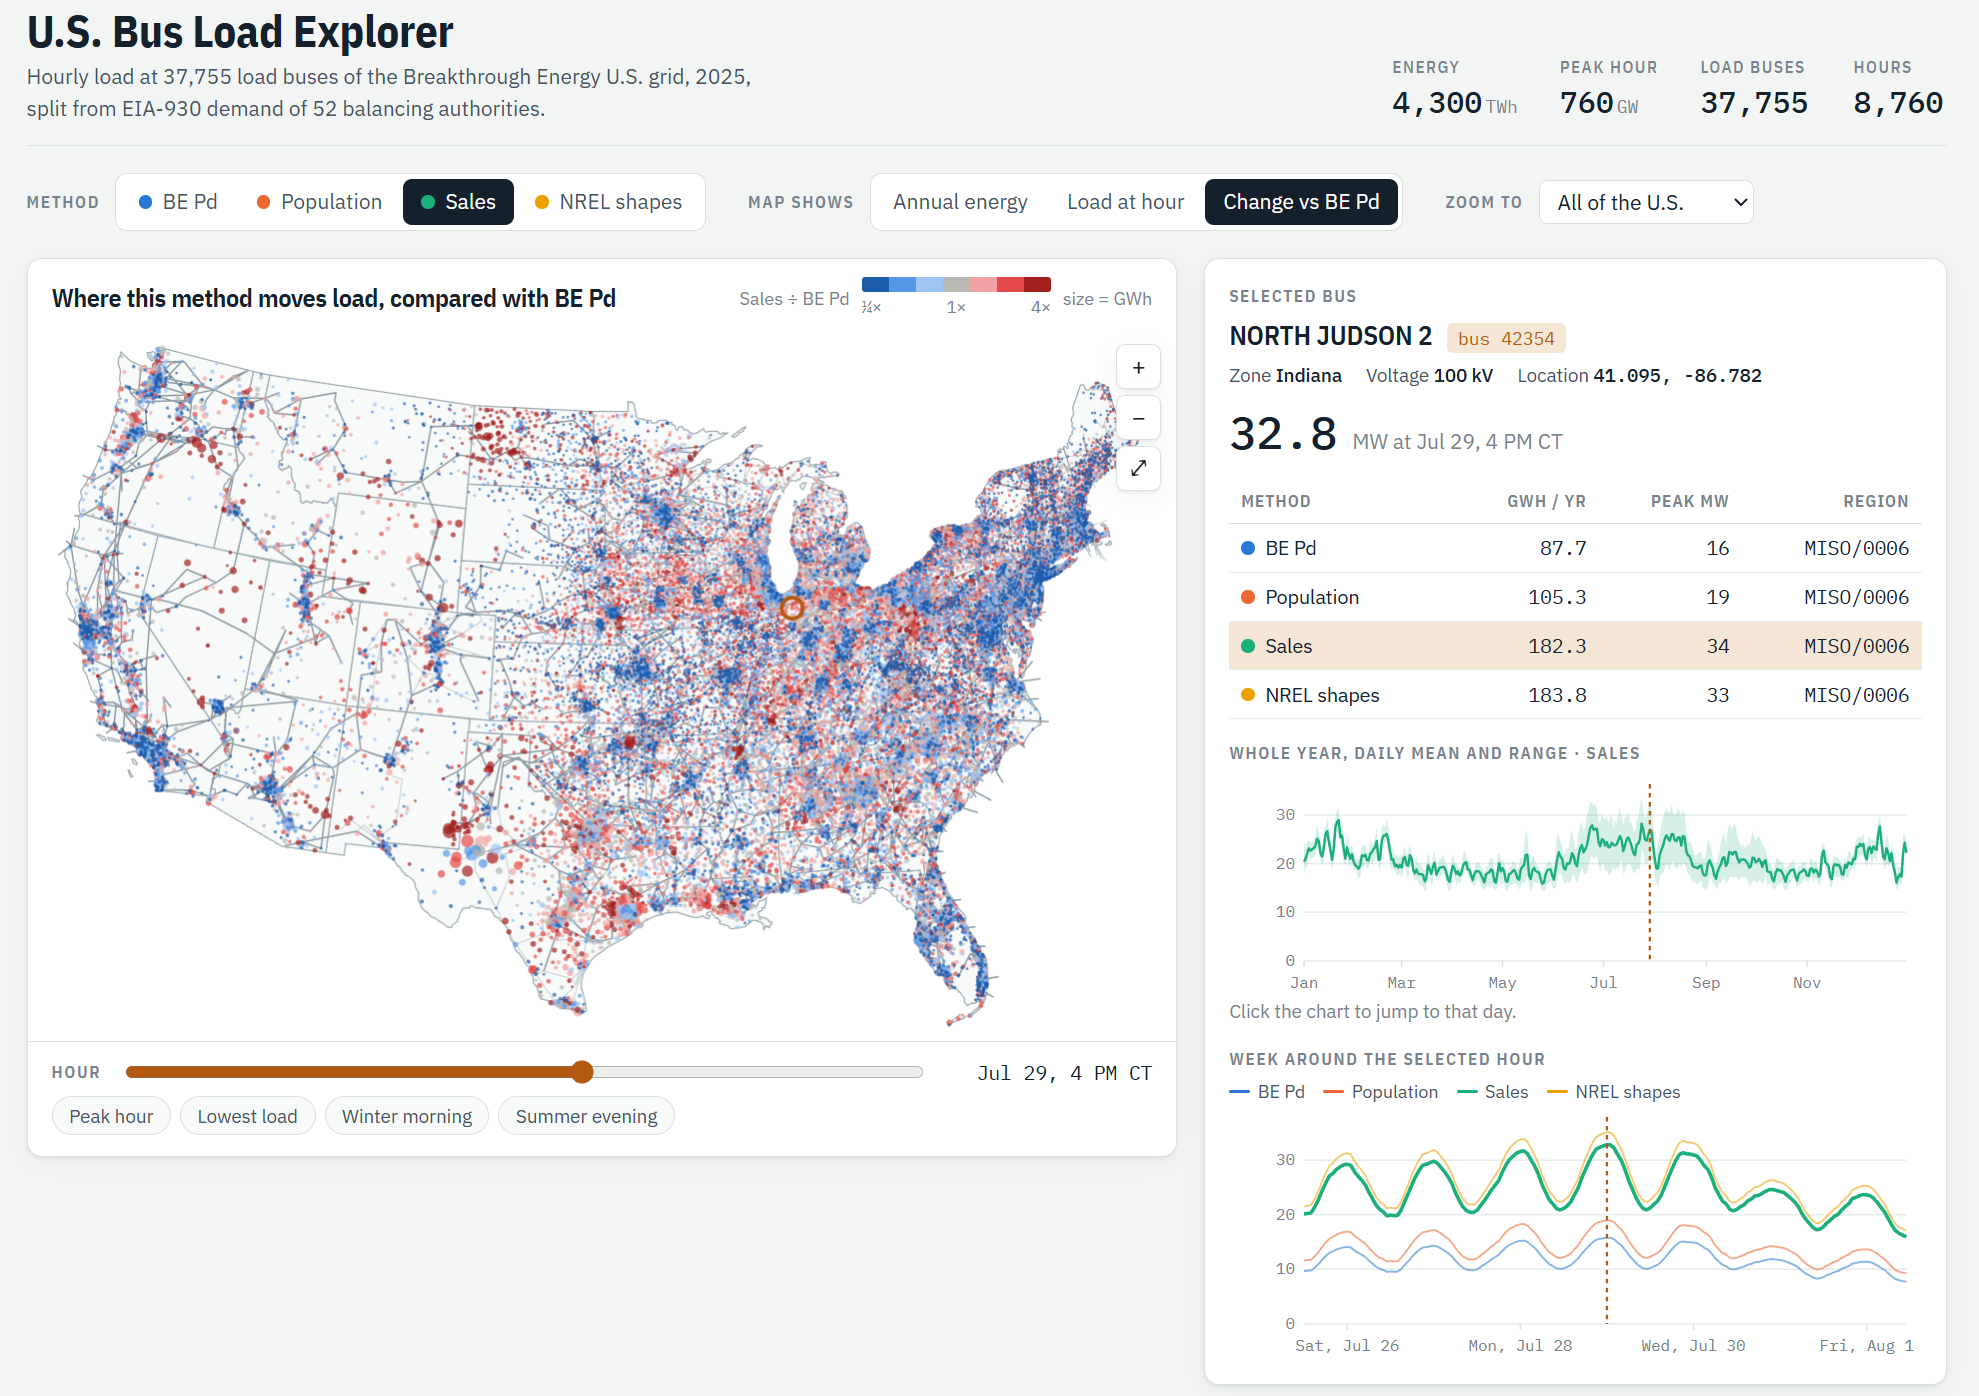The width and height of the screenshot is (1979, 1396).
Task: Select the BE Pd method
Action: (x=178, y=202)
